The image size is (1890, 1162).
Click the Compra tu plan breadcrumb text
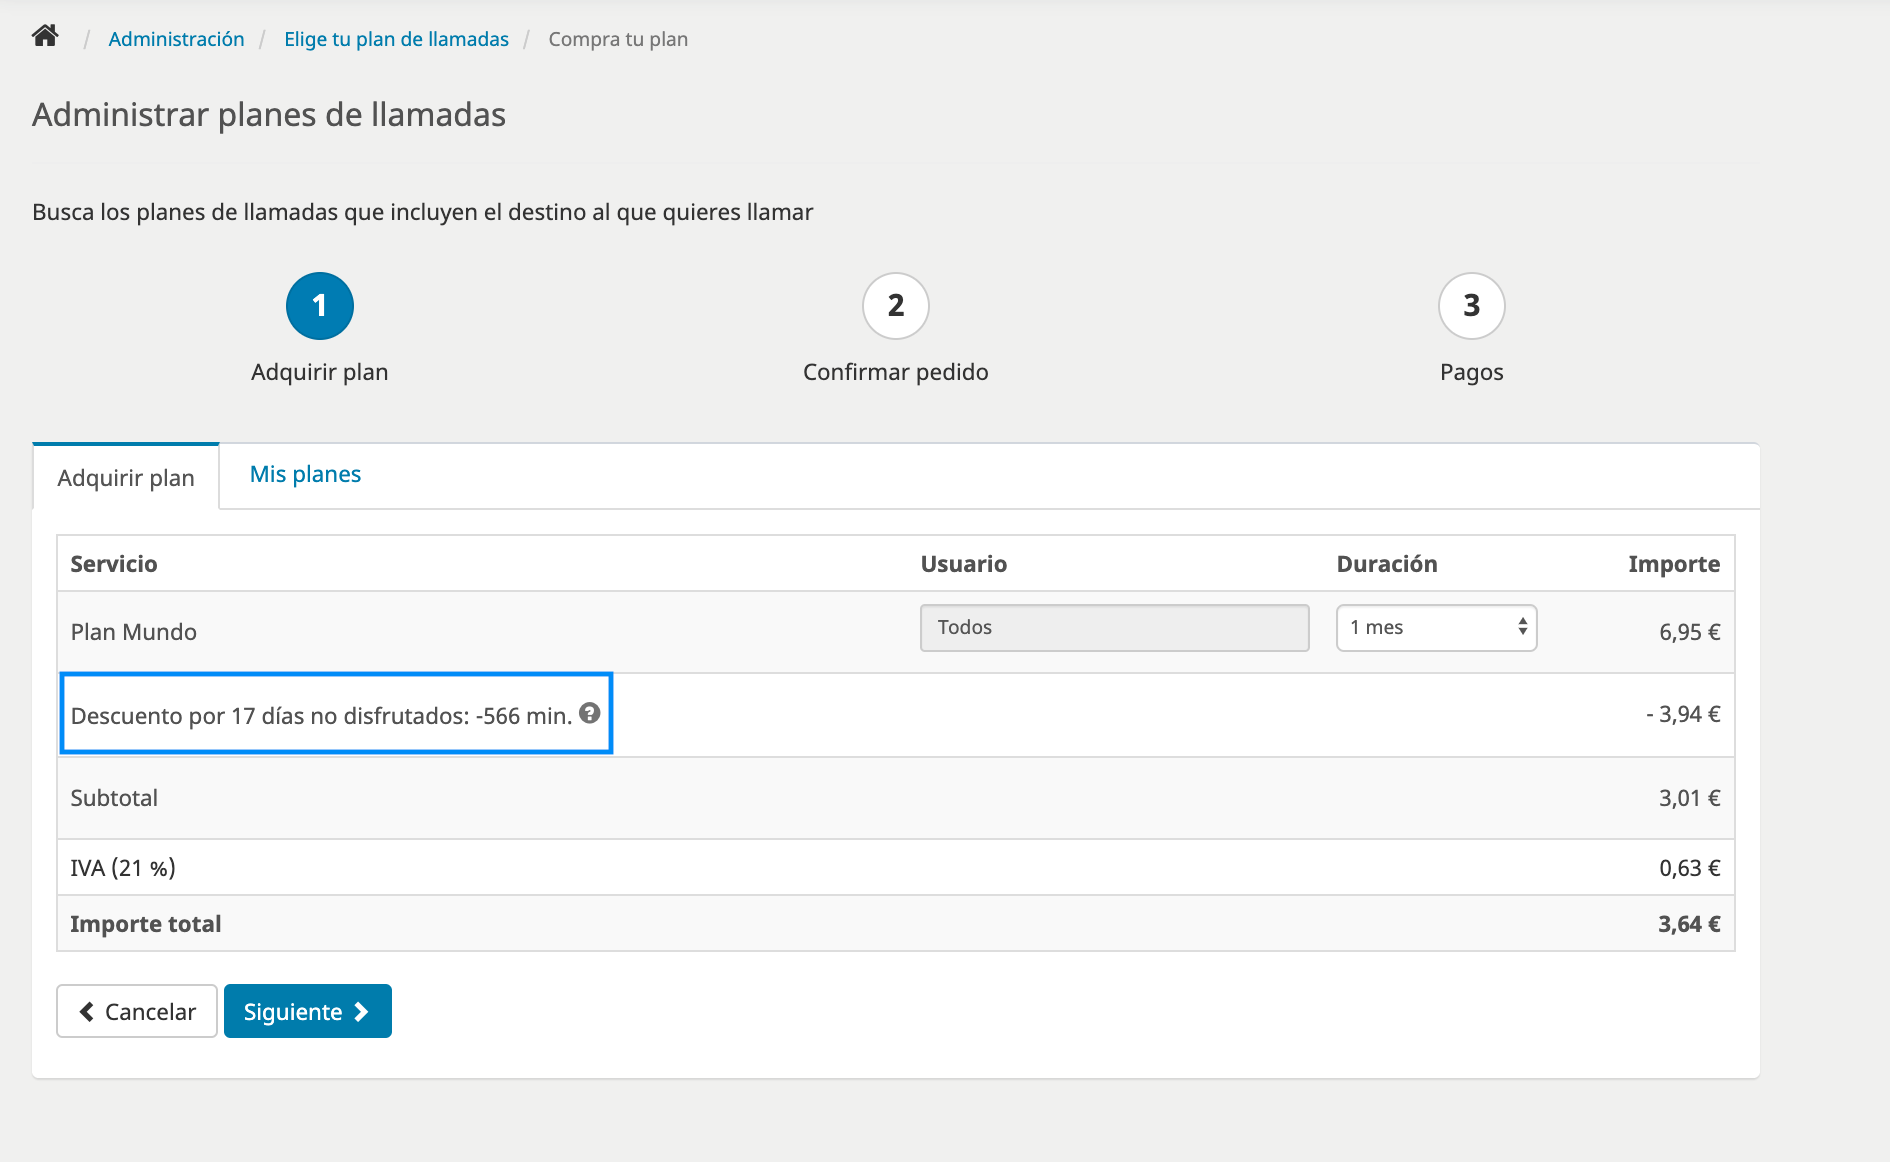pos(618,39)
